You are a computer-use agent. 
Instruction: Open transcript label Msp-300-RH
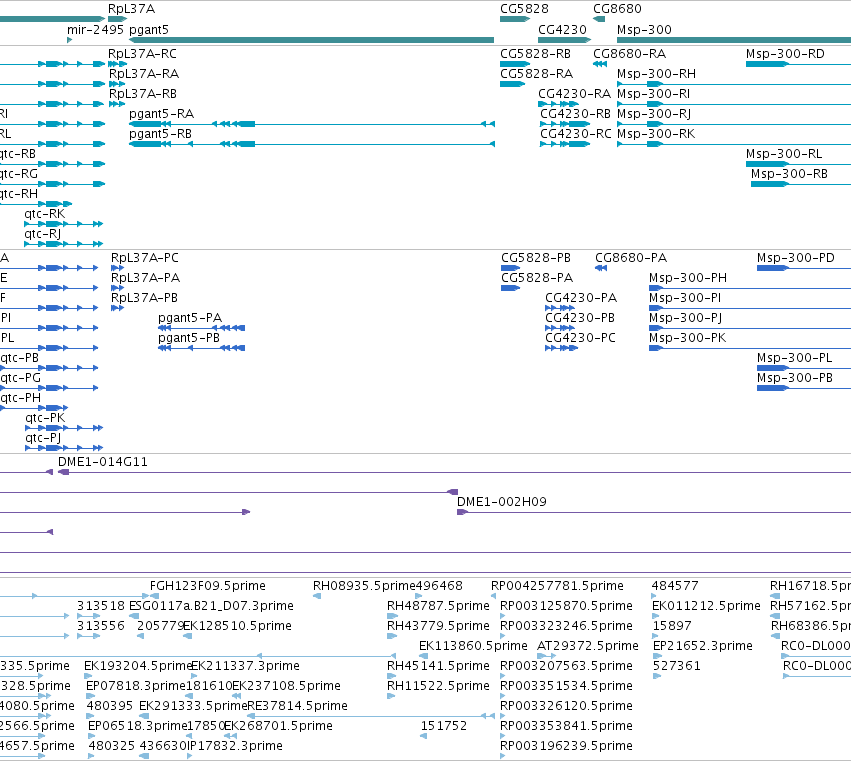coord(657,74)
